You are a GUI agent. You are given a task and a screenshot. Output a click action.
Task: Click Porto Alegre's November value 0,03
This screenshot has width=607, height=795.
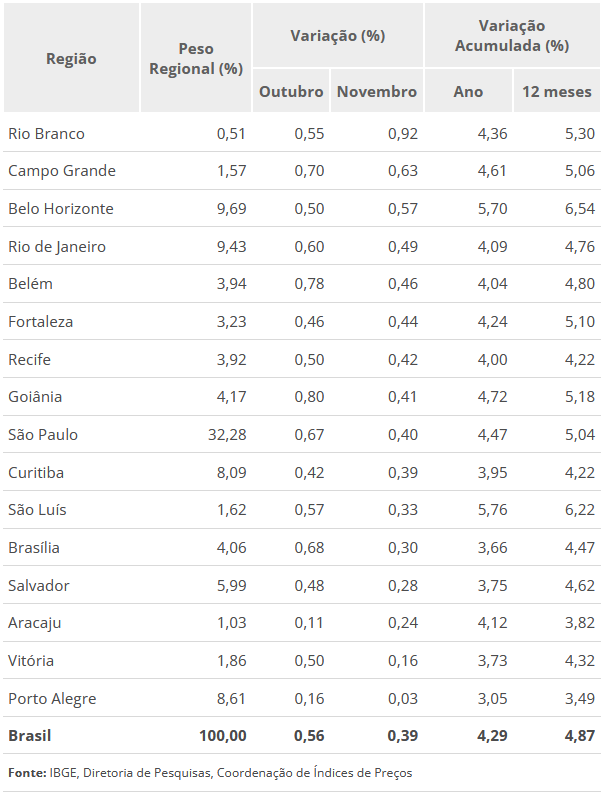403,698
